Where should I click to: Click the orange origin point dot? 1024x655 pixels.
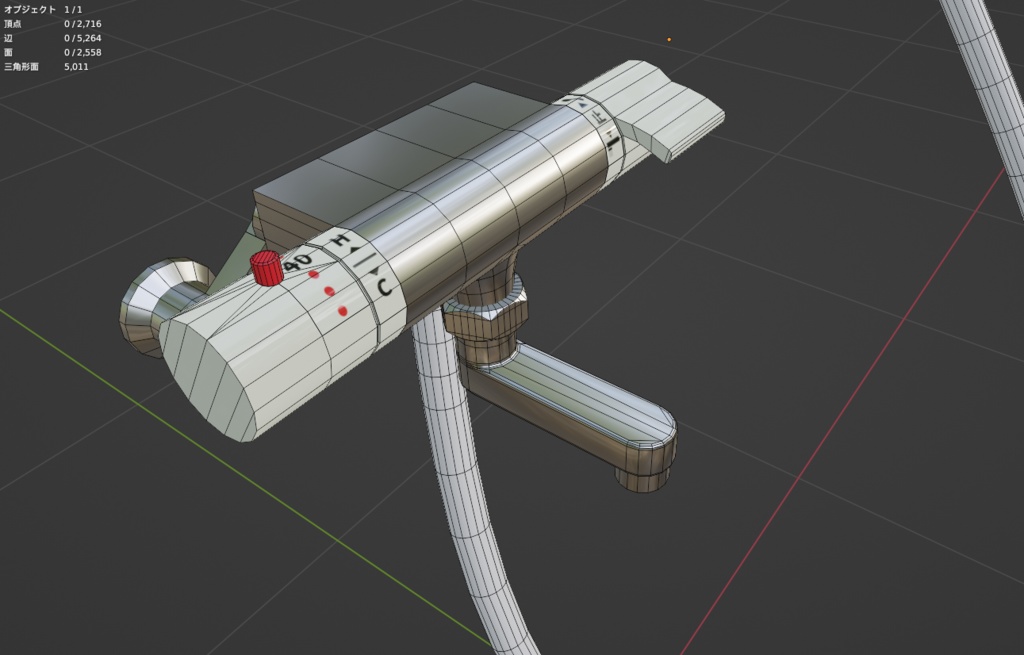pos(669,39)
